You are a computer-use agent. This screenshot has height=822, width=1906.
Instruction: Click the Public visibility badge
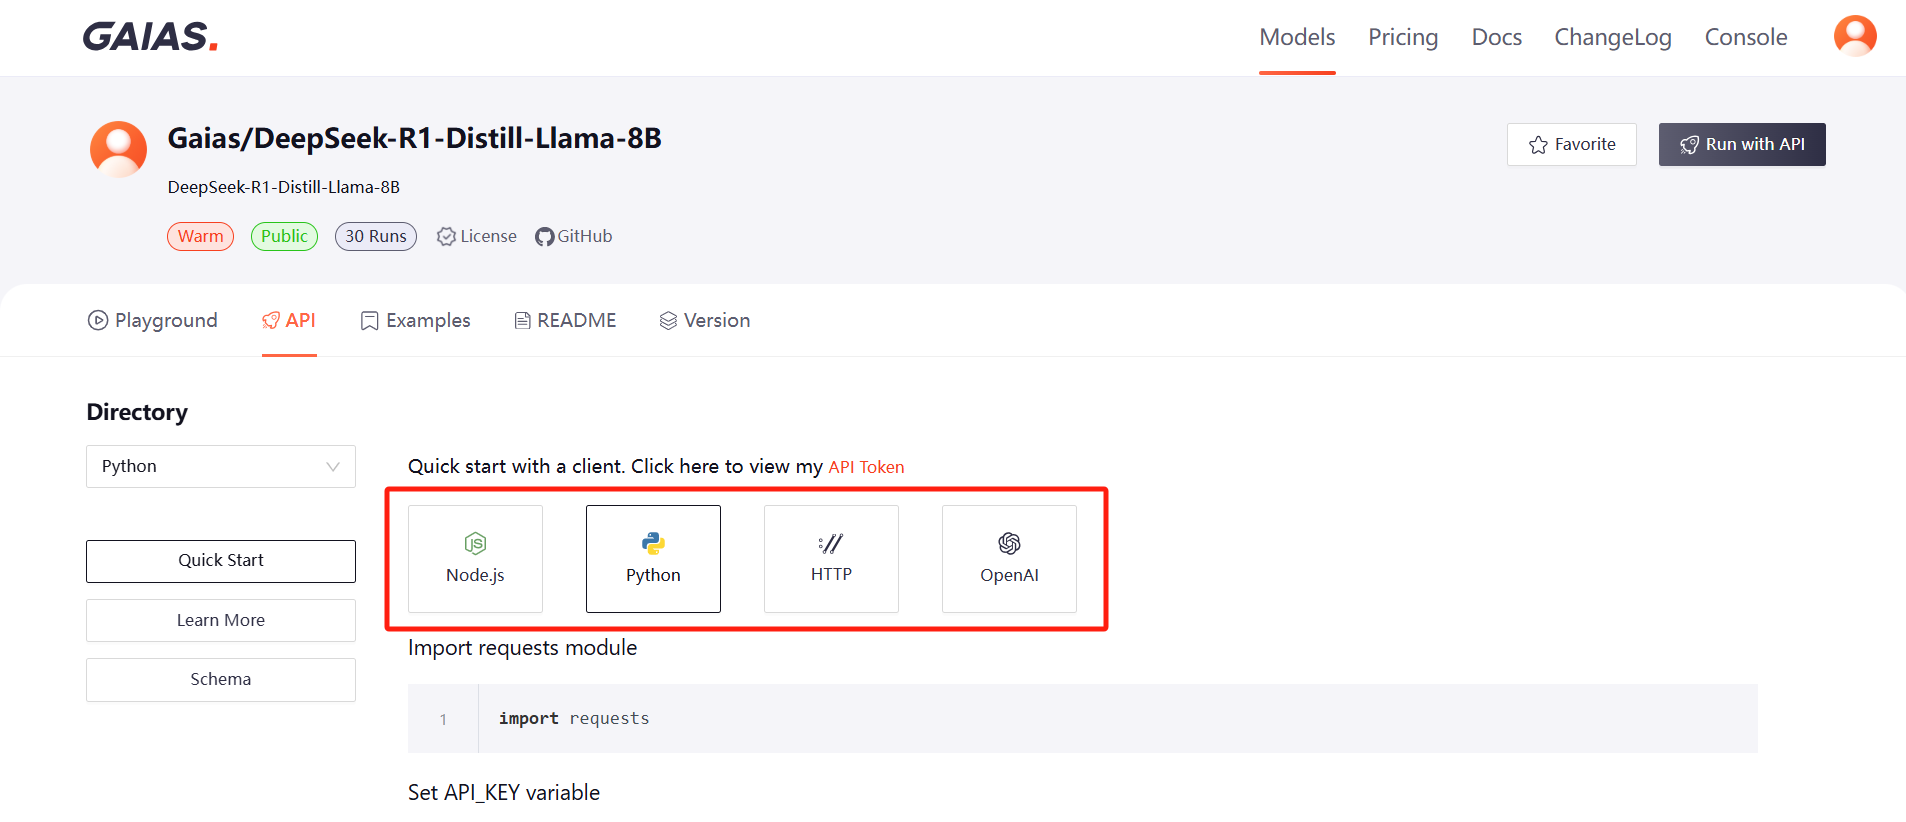point(284,236)
